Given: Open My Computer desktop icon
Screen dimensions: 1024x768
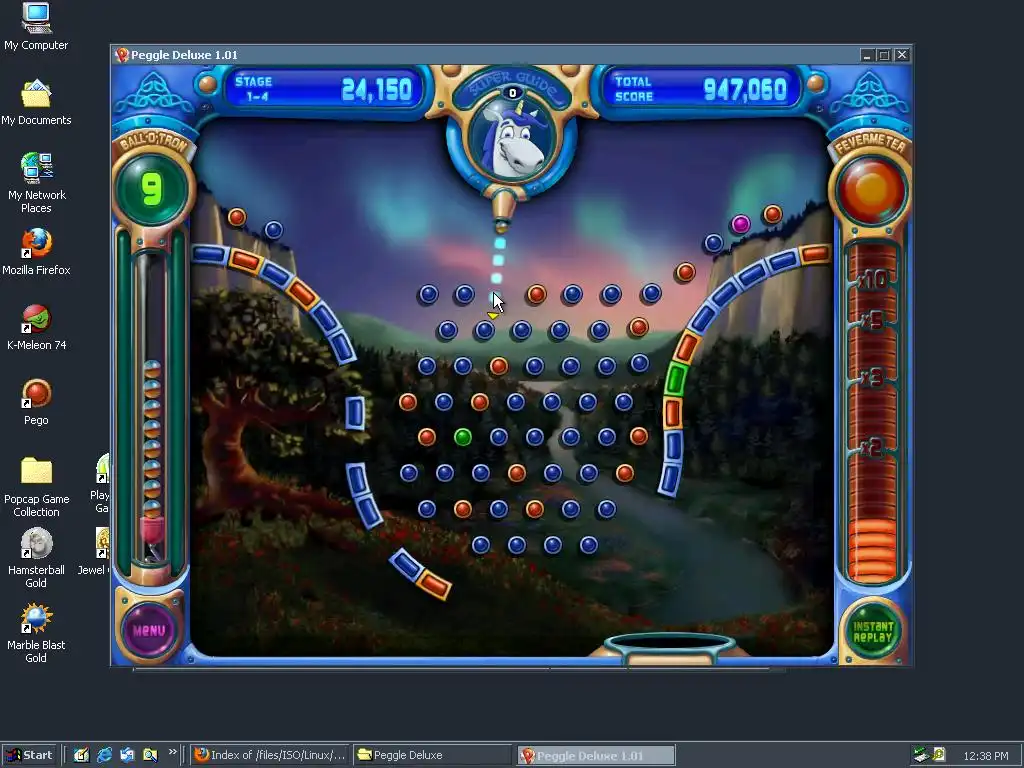Looking at the screenshot, I should point(36,27).
